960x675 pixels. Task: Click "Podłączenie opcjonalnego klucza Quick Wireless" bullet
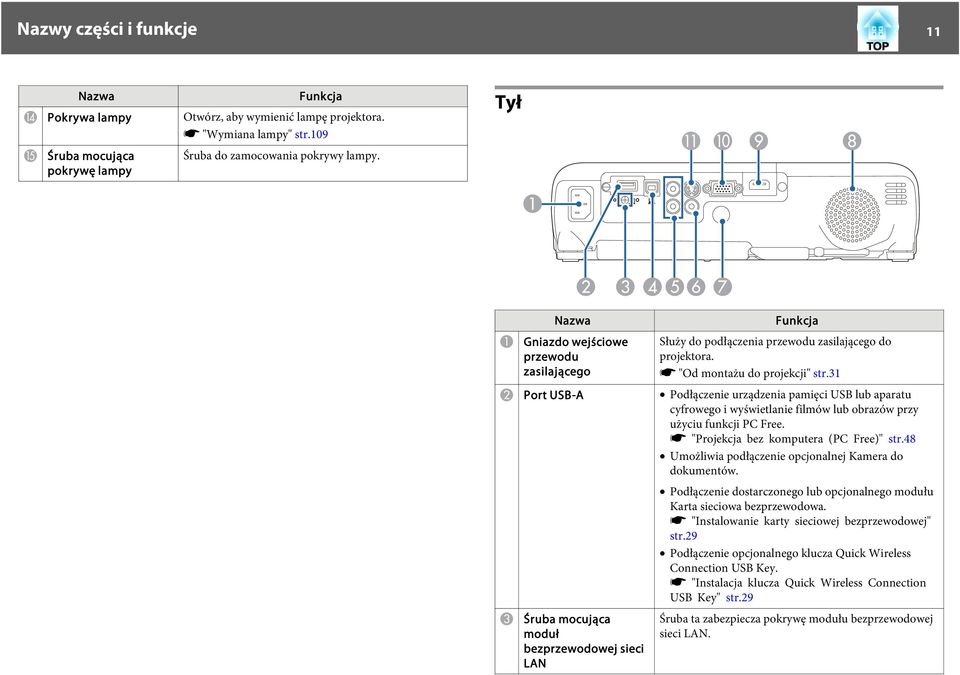[x=790, y=560]
